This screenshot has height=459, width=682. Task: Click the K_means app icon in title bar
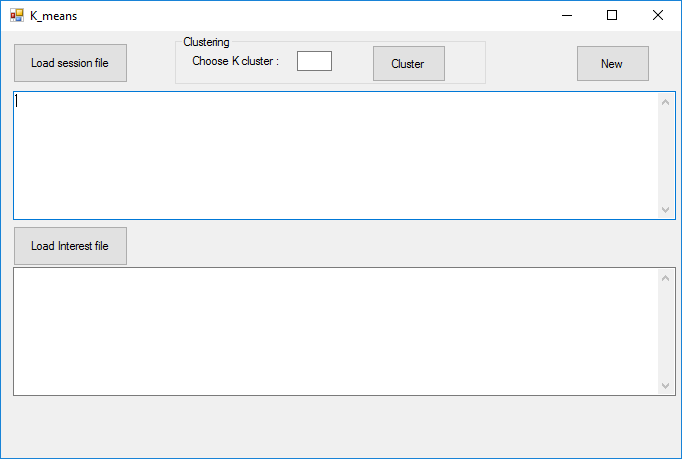click(16, 15)
